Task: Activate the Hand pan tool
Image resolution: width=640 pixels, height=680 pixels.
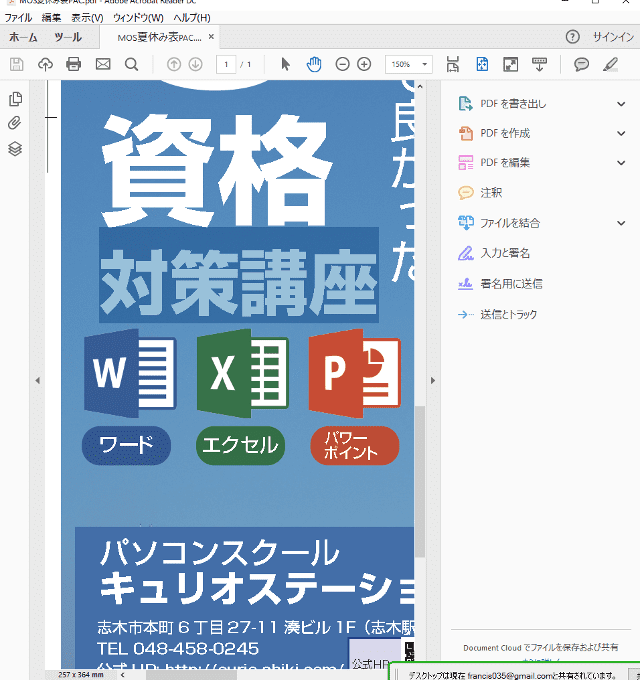Action: pos(313,65)
